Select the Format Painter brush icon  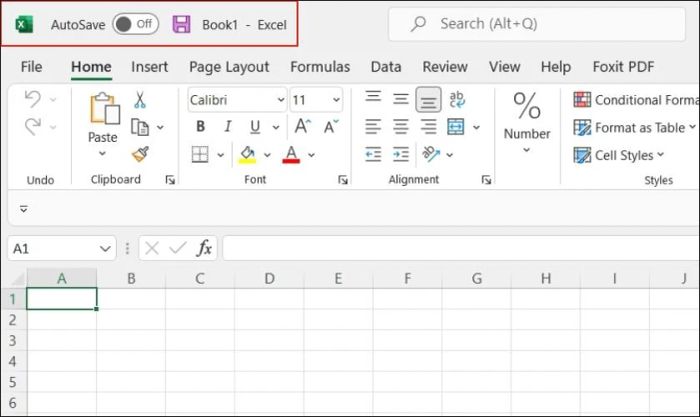tap(140, 154)
